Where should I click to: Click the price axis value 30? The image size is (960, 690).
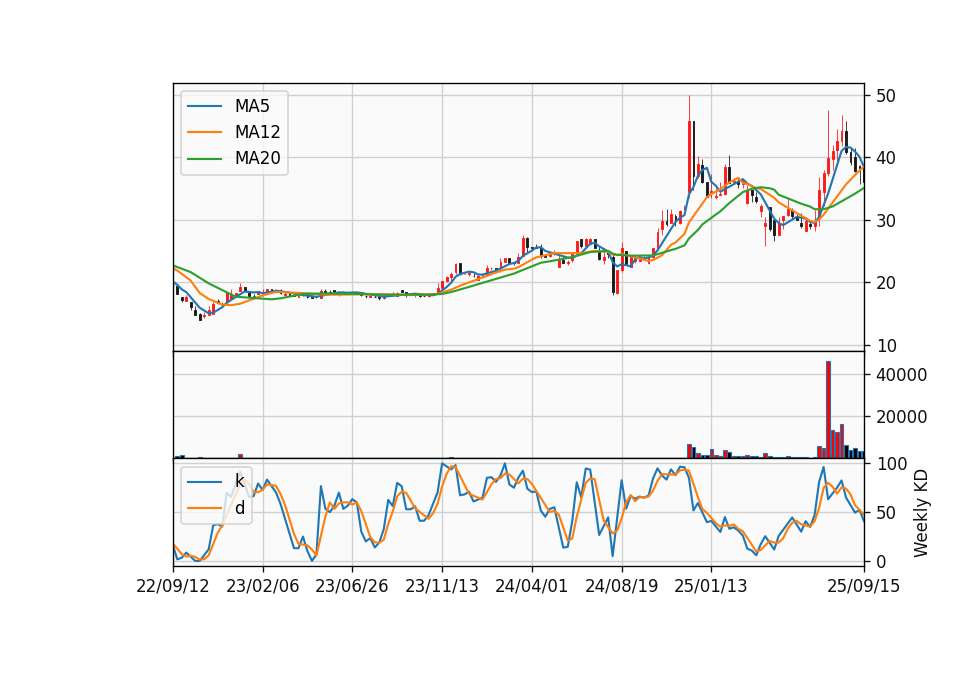coord(886,221)
